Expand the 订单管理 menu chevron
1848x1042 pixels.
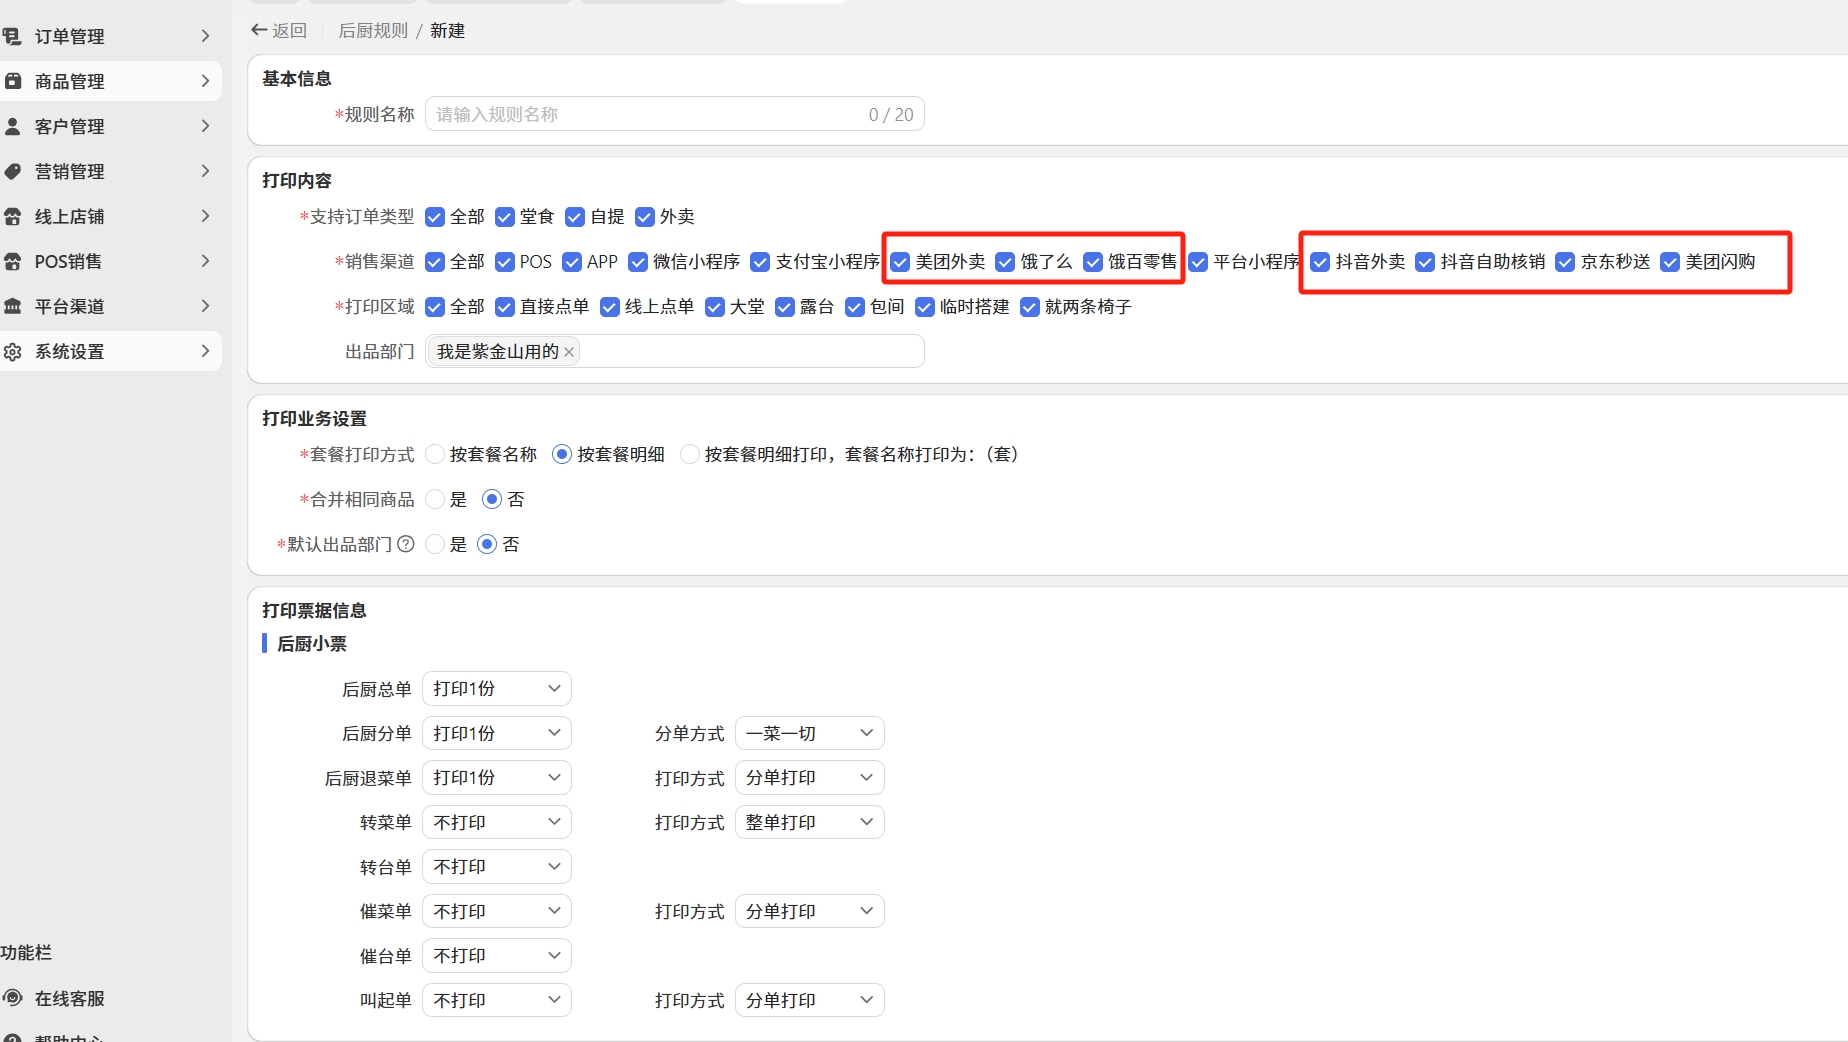coord(205,36)
